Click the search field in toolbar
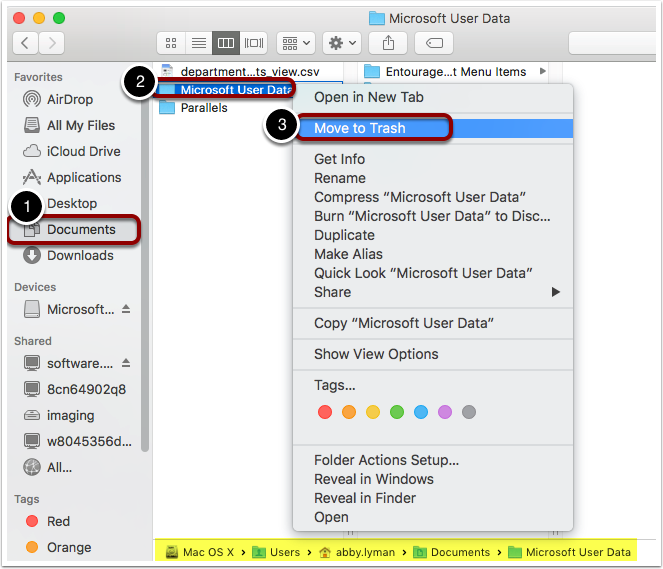663x569 pixels. (x=612, y=43)
